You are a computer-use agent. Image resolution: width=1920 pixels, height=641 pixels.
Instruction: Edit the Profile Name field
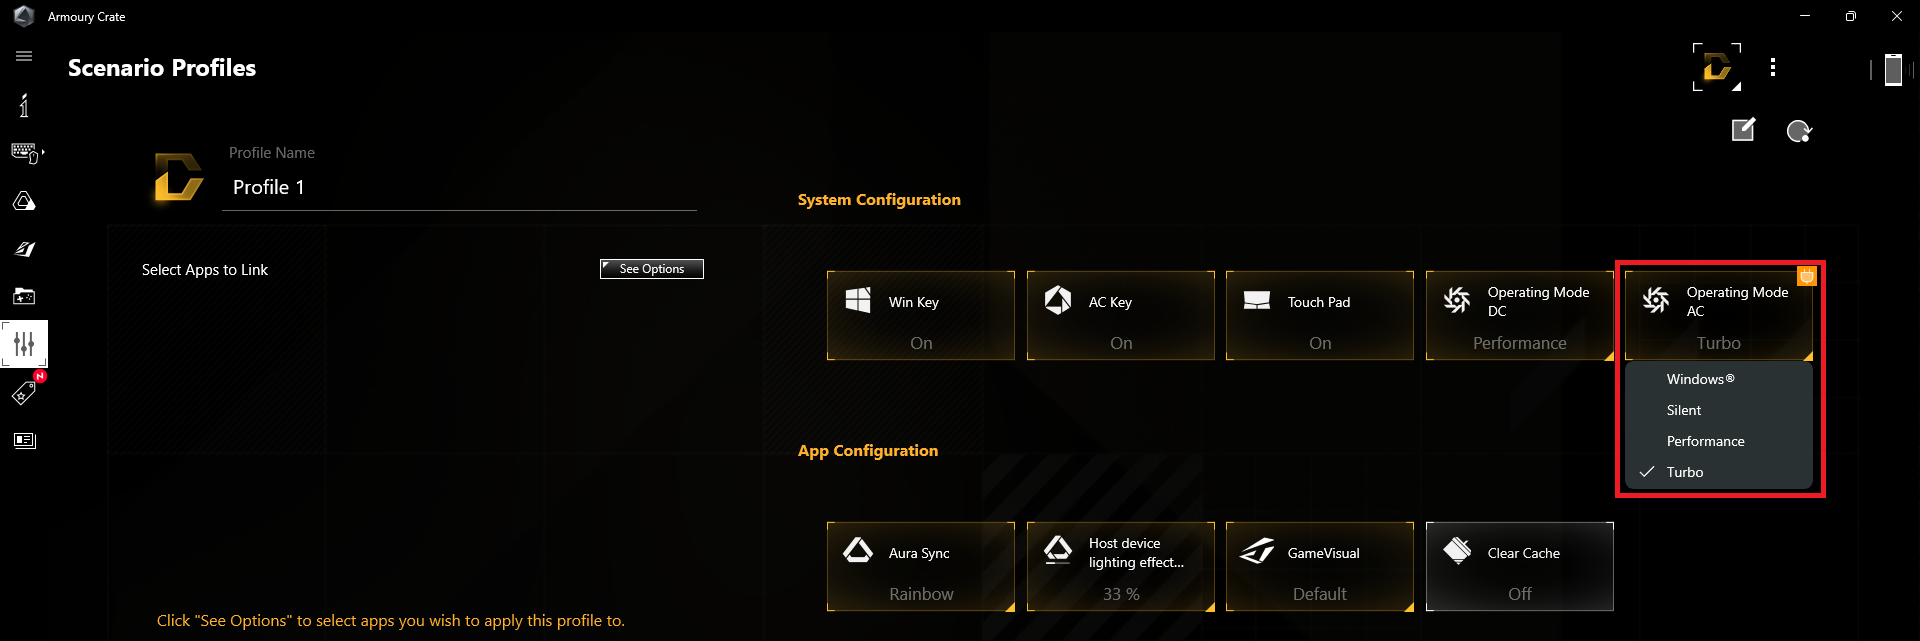[x=459, y=187]
